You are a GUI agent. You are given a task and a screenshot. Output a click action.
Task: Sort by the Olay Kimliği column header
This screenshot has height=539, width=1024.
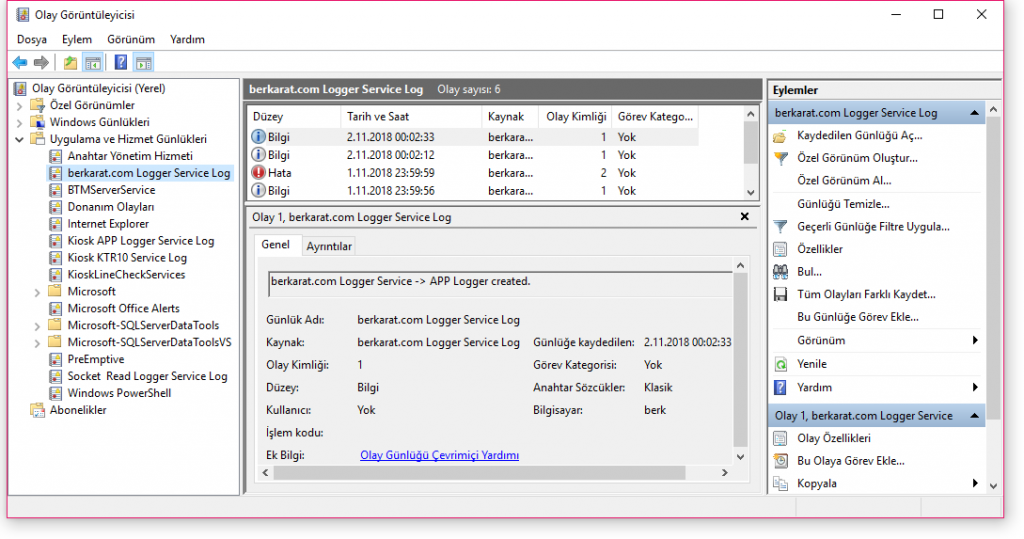576,116
